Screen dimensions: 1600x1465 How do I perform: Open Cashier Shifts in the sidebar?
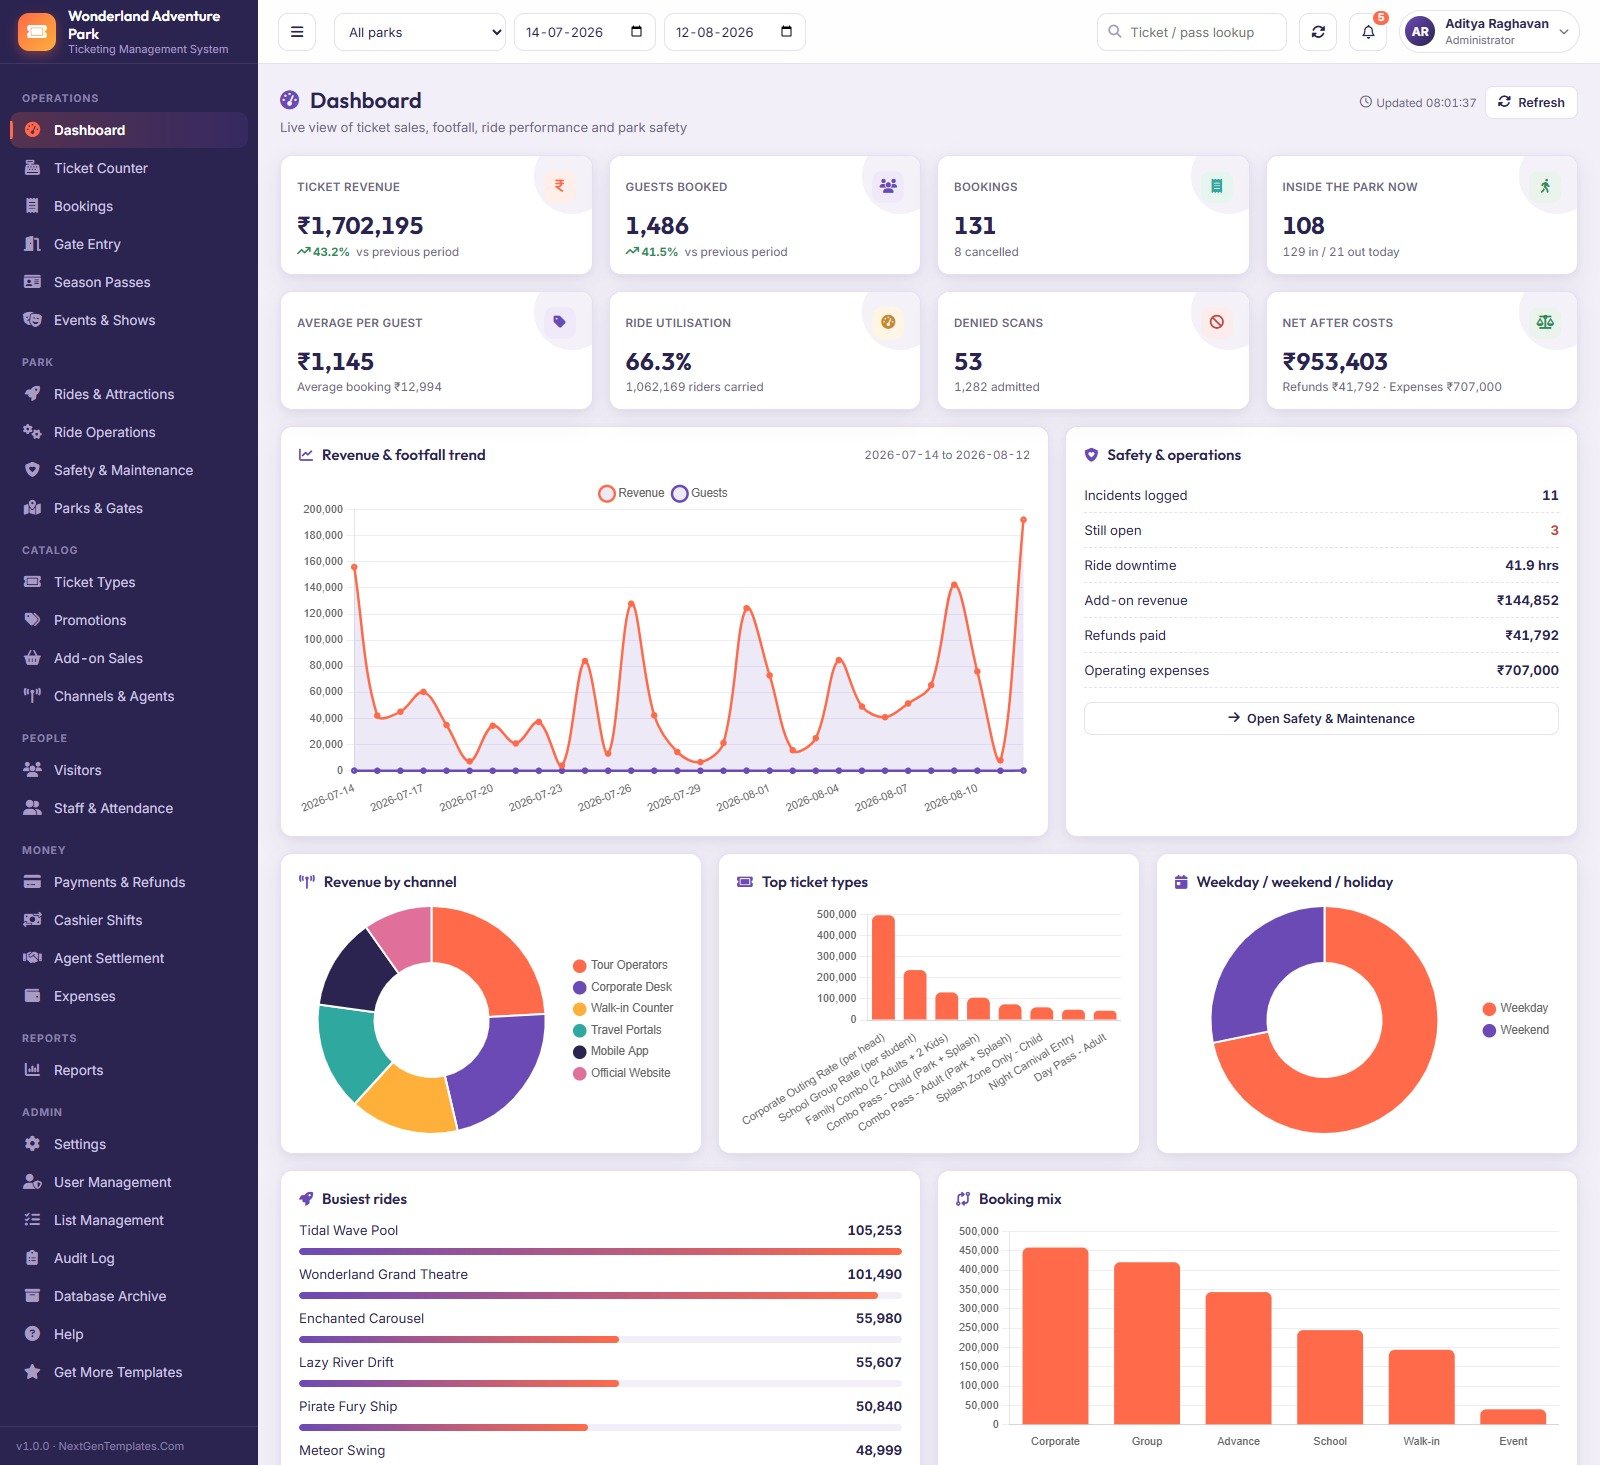[129, 920]
